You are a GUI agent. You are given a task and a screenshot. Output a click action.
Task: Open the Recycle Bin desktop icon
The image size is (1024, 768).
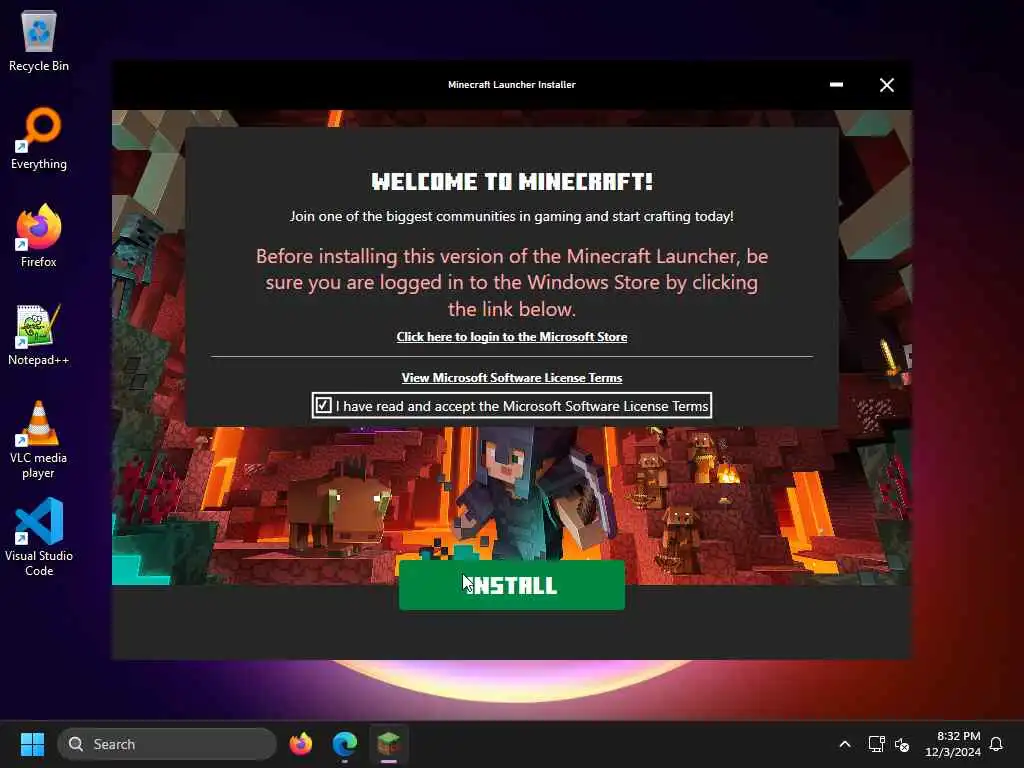click(39, 40)
